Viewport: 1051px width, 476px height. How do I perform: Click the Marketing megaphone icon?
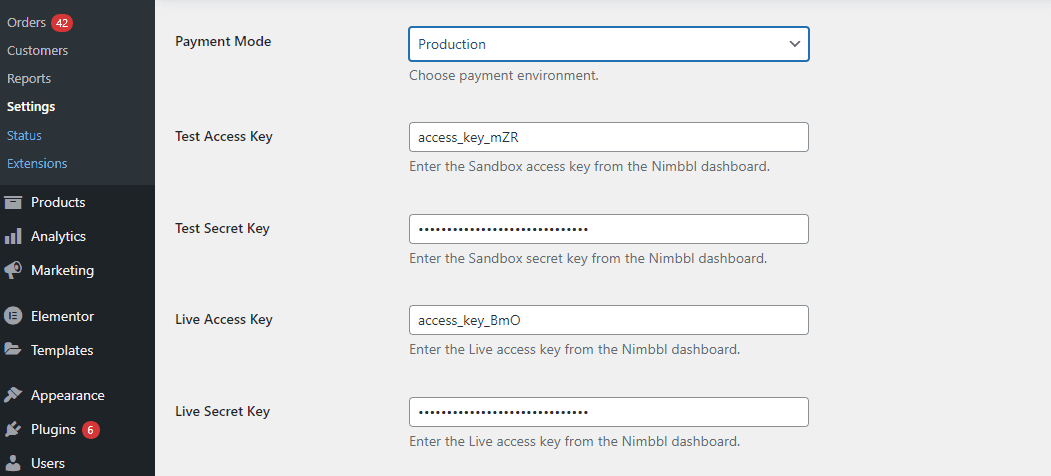[13, 271]
